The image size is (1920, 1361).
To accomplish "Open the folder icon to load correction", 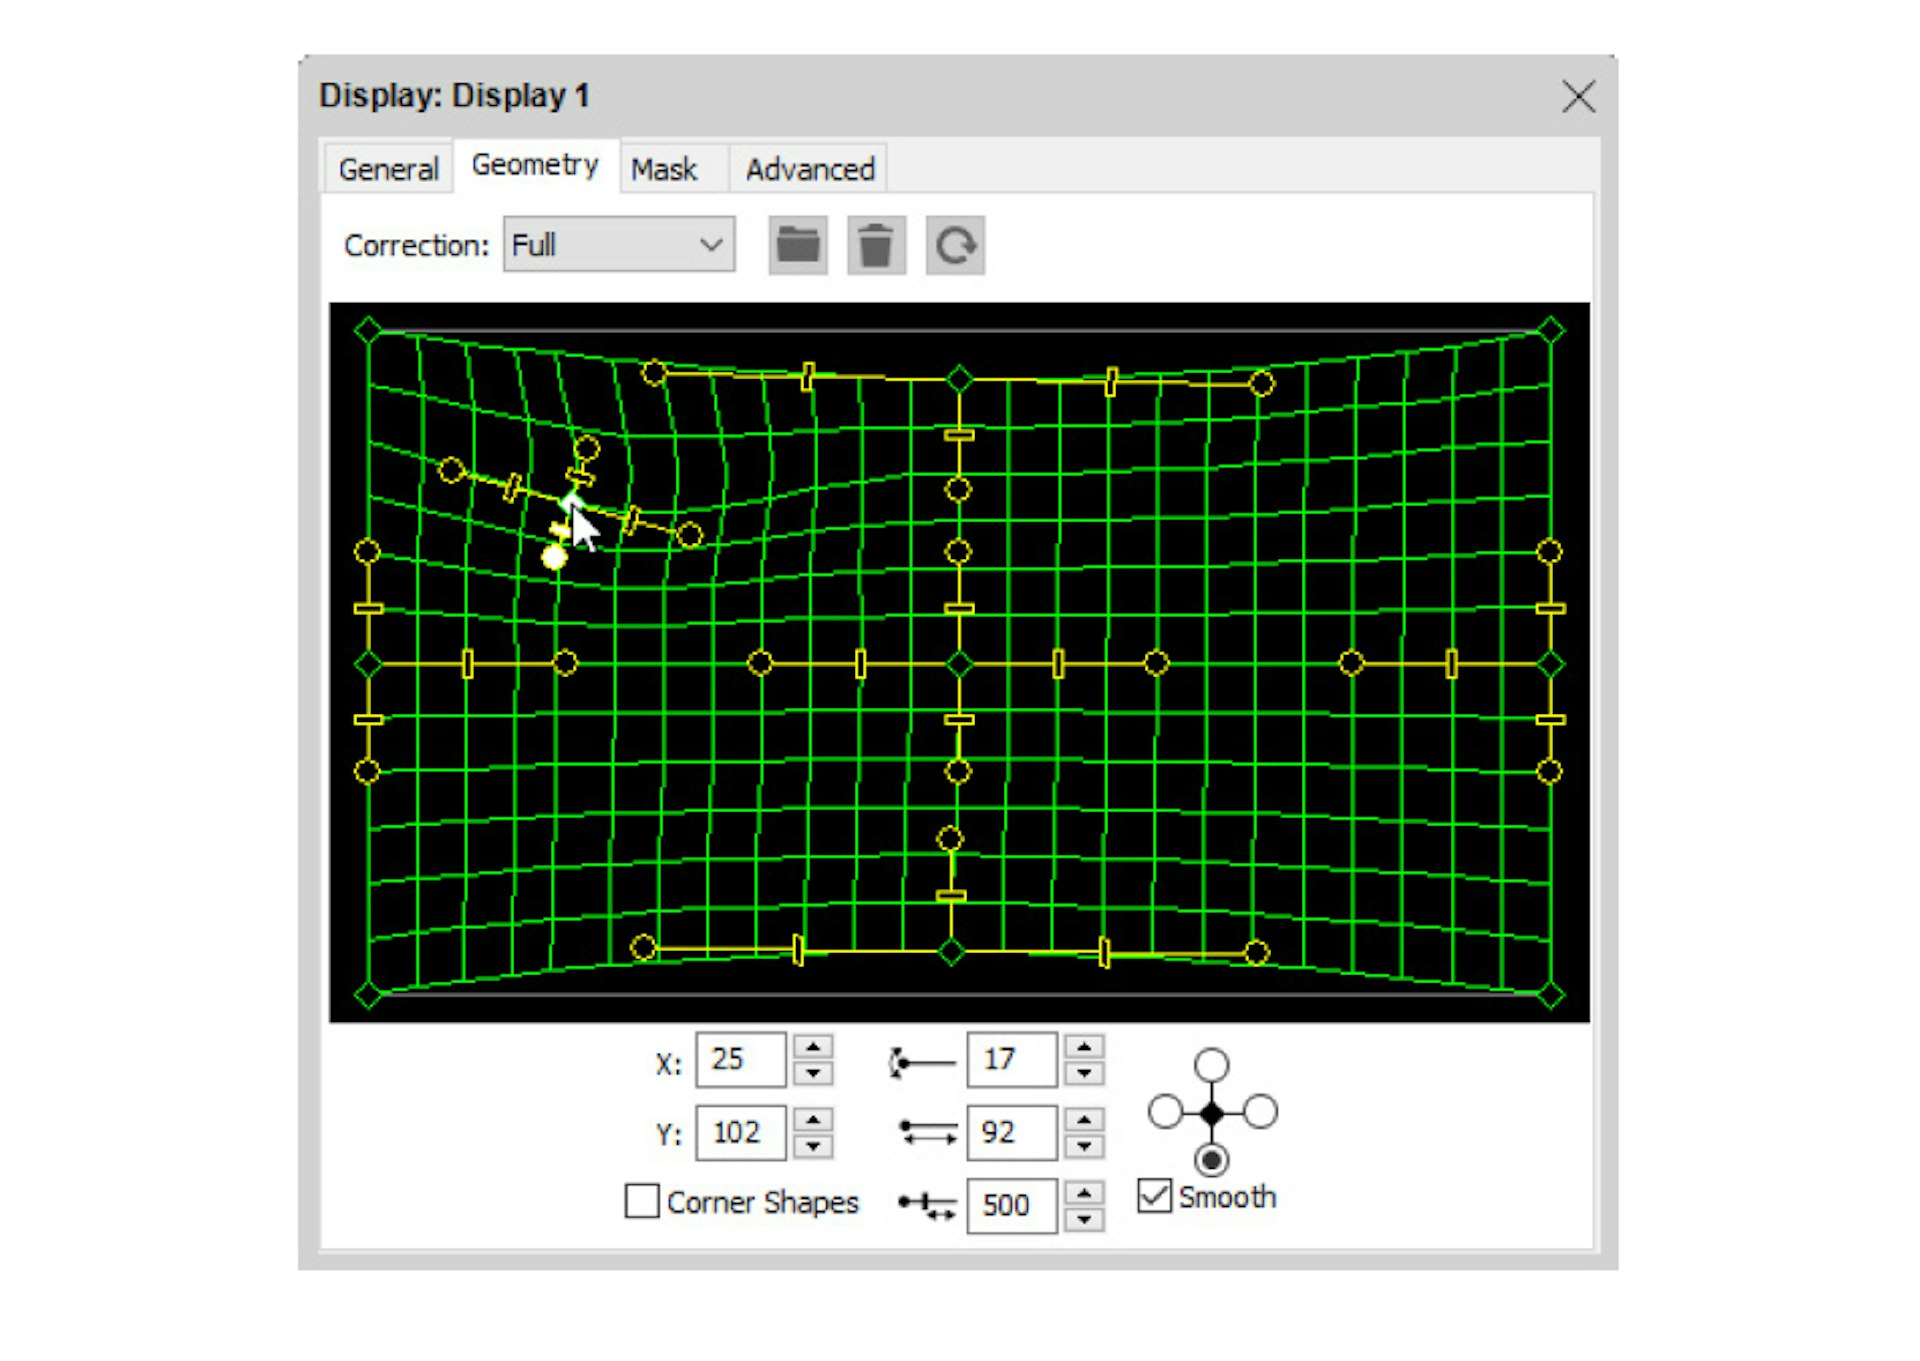I will pos(798,245).
